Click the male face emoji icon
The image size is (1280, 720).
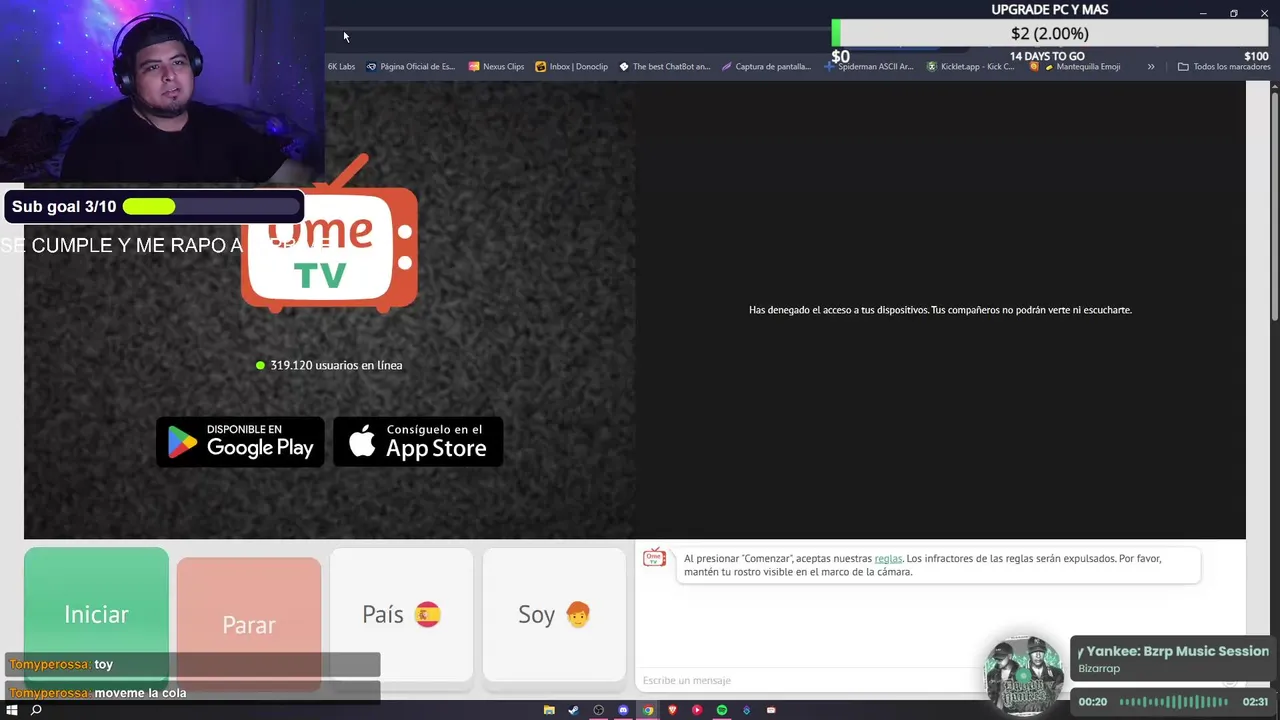pyautogui.click(x=578, y=614)
